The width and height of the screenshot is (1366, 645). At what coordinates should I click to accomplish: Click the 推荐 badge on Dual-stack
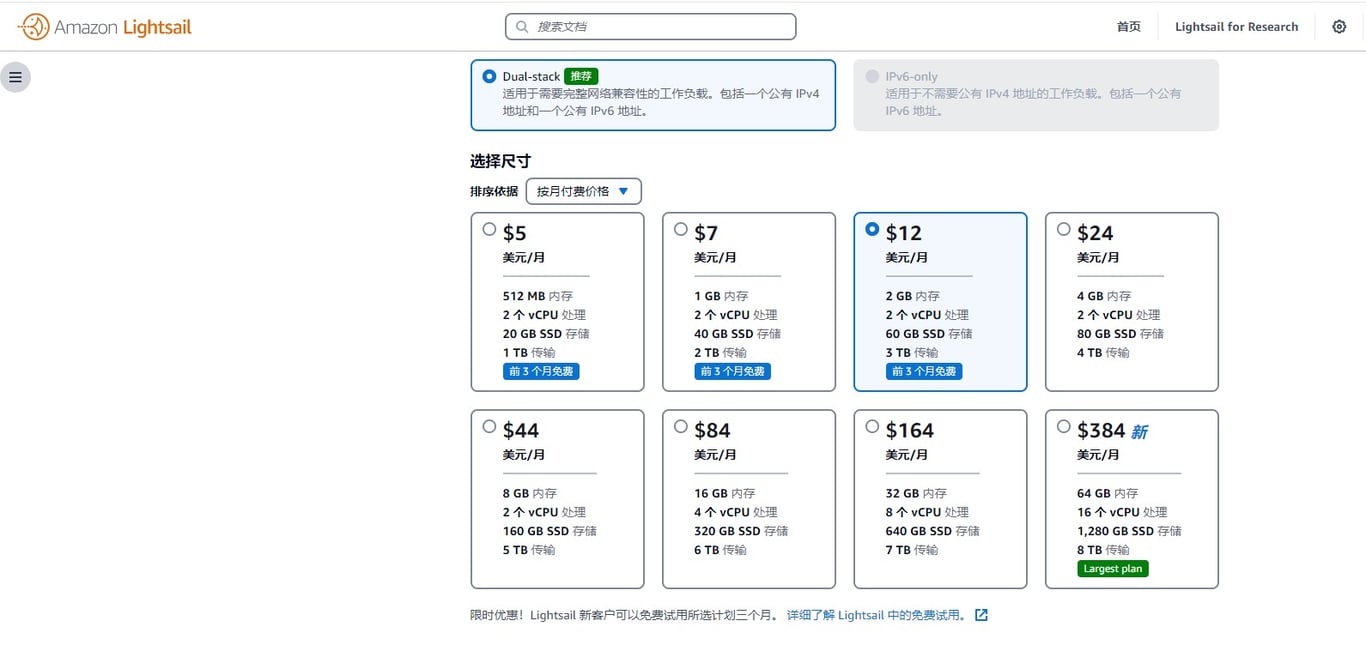[x=581, y=76]
